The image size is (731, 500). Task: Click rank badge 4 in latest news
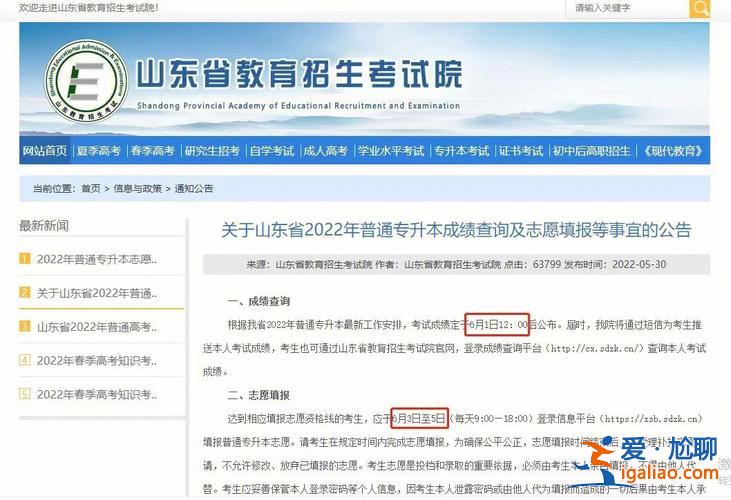click(x=25, y=360)
